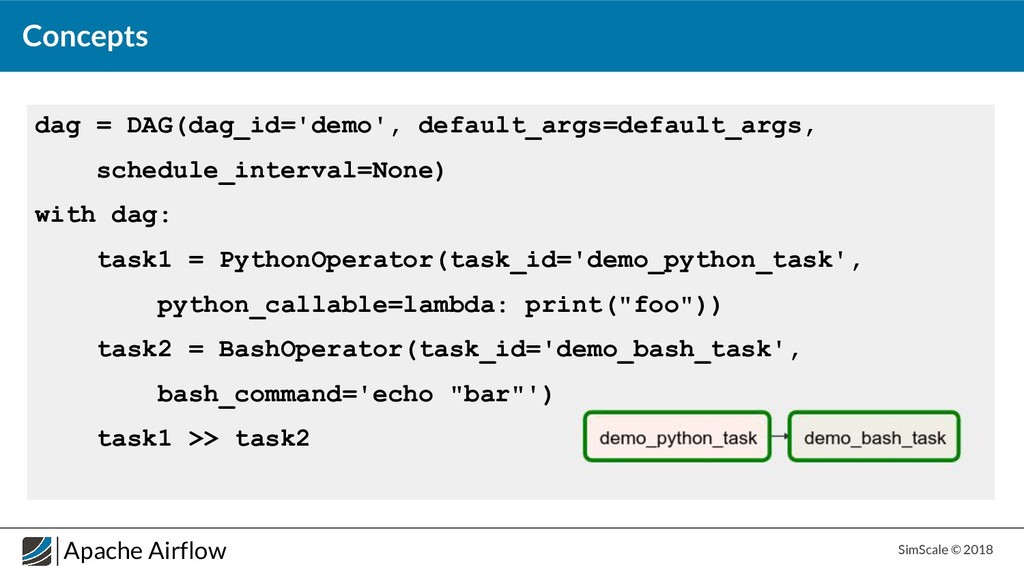
Task: Select the demo_bash_task node
Action: click(874, 437)
